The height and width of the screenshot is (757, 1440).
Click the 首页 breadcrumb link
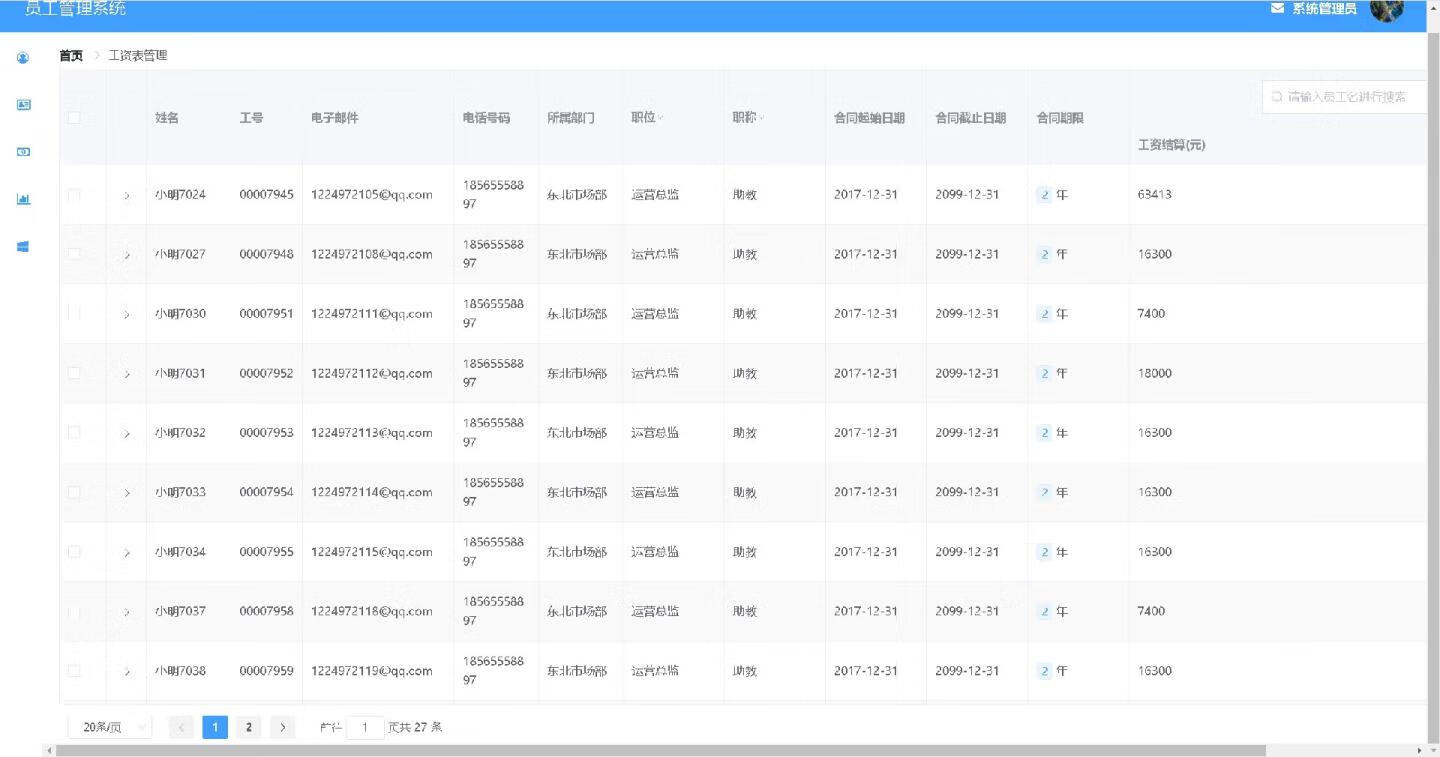[71, 56]
